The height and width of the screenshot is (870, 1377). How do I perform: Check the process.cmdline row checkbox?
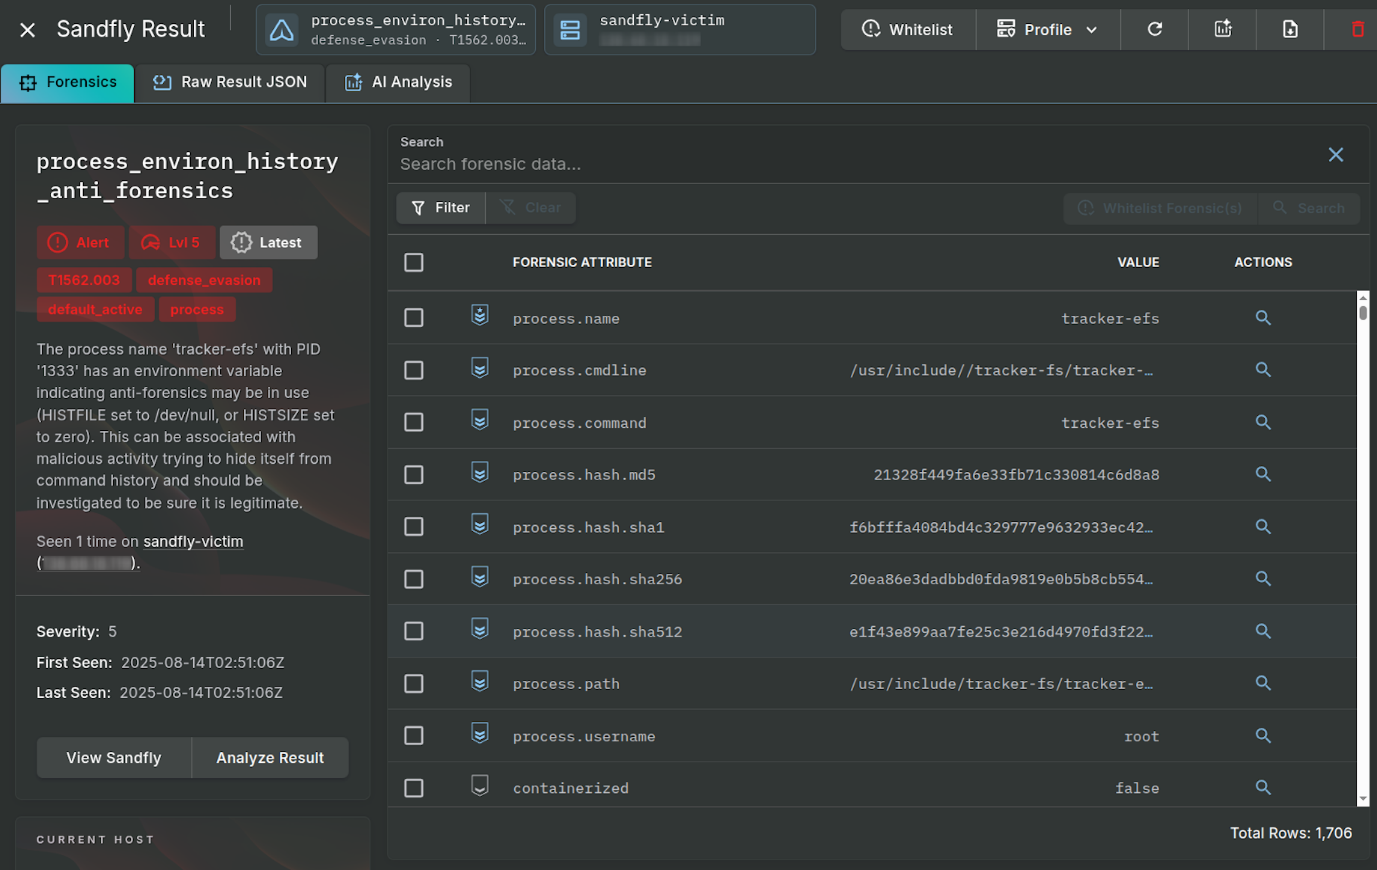[414, 370]
